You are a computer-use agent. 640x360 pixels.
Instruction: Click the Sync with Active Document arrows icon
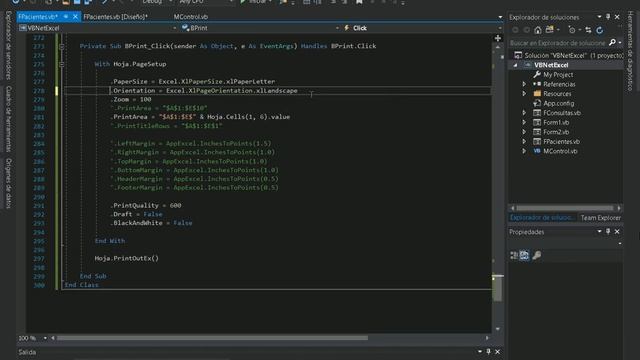(588, 30)
